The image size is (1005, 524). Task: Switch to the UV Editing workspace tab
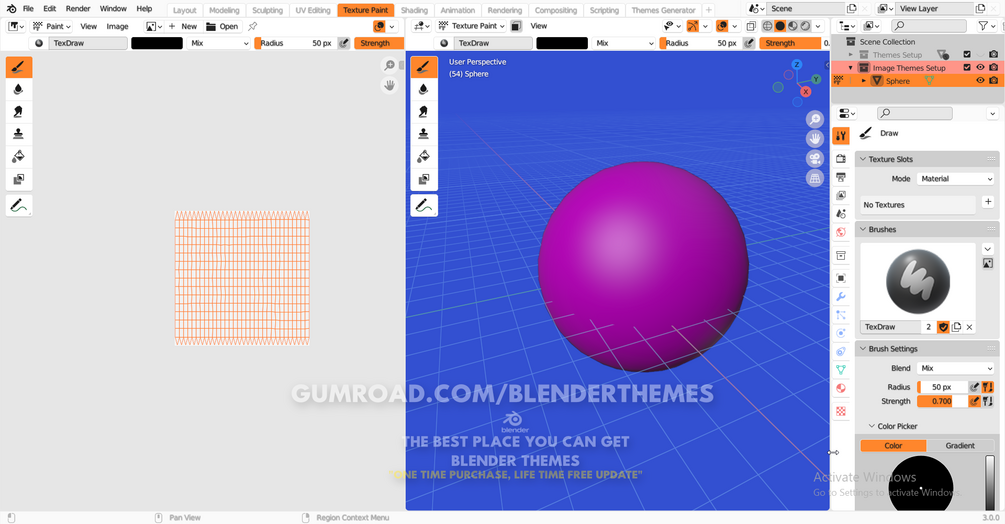coord(313,10)
